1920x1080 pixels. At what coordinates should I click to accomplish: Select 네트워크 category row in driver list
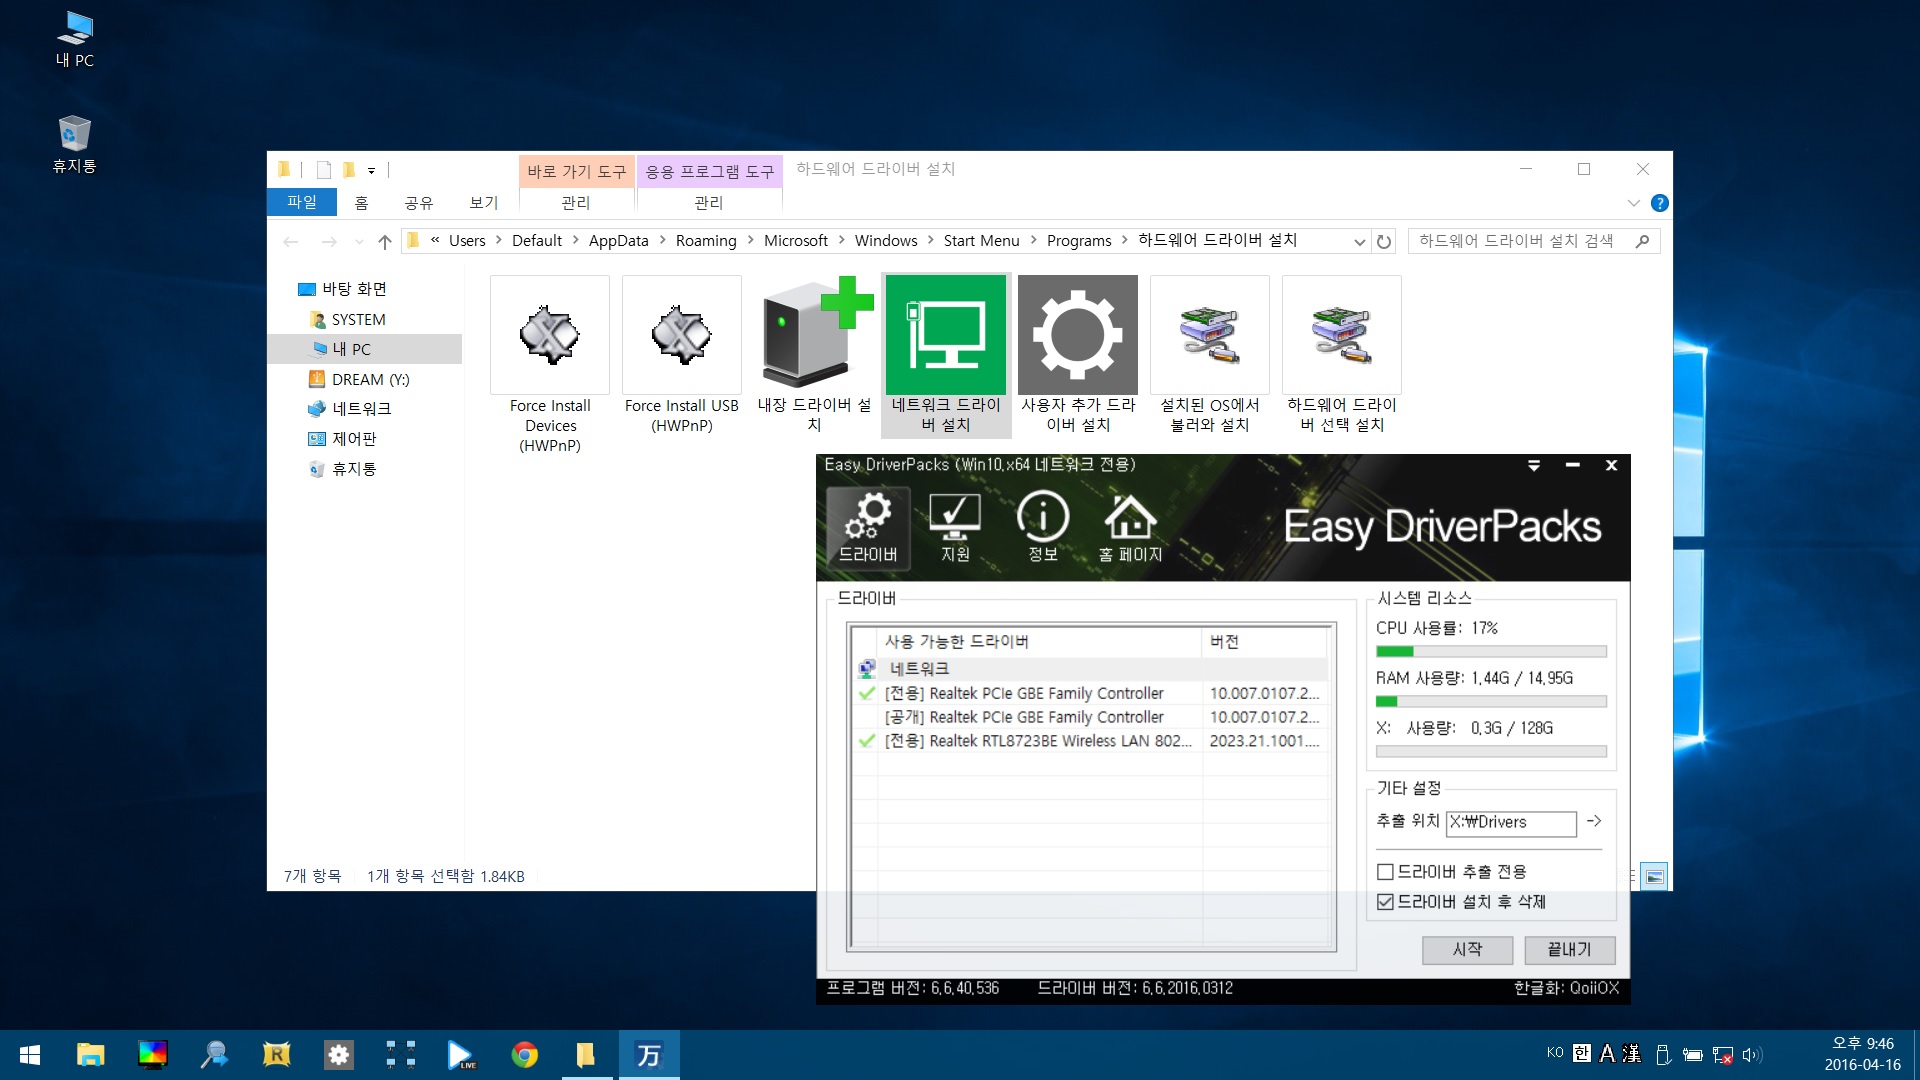[x=1092, y=668]
